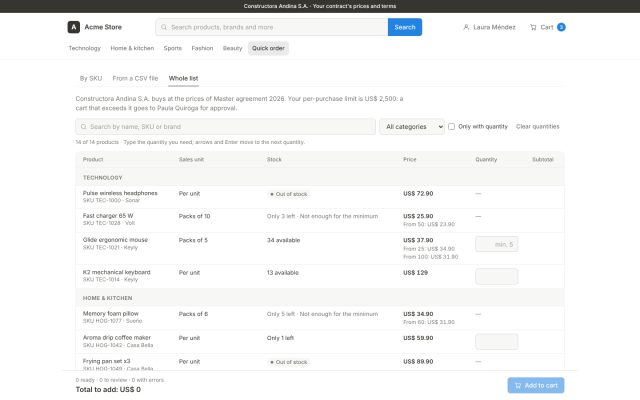Switch to the From a CSV file tab
The height and width of the screenshot is (400, 640).
click(x=135, y=78)
